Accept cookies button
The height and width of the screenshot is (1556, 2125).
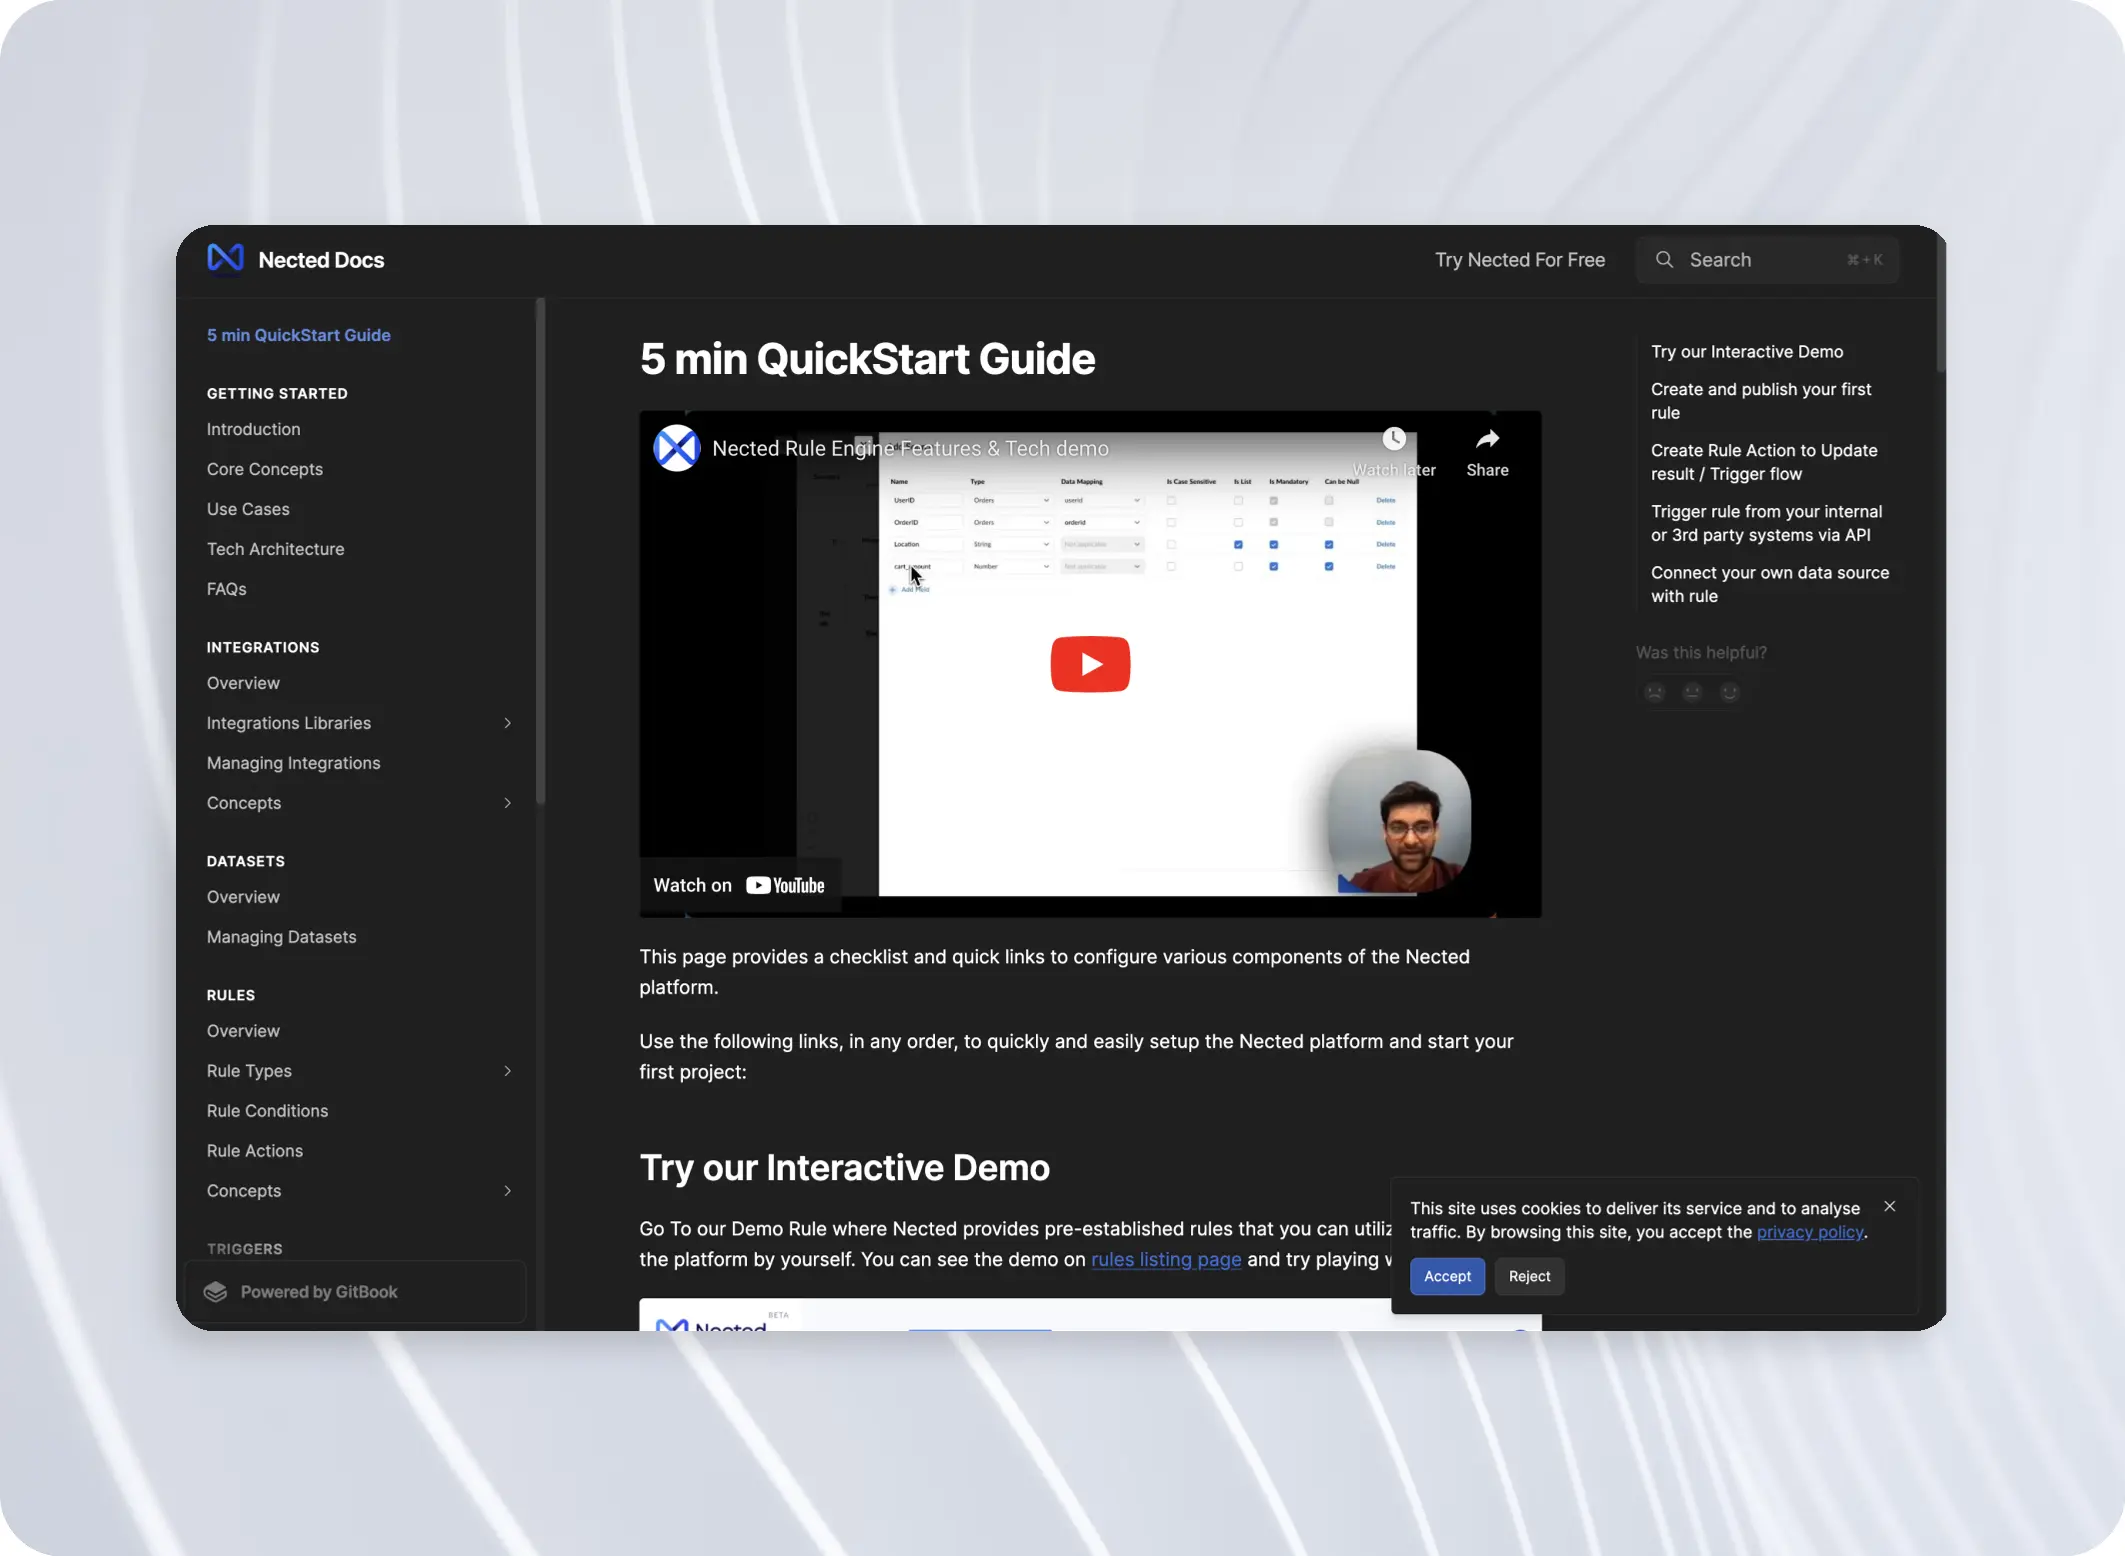(x=1446, y=1276)
